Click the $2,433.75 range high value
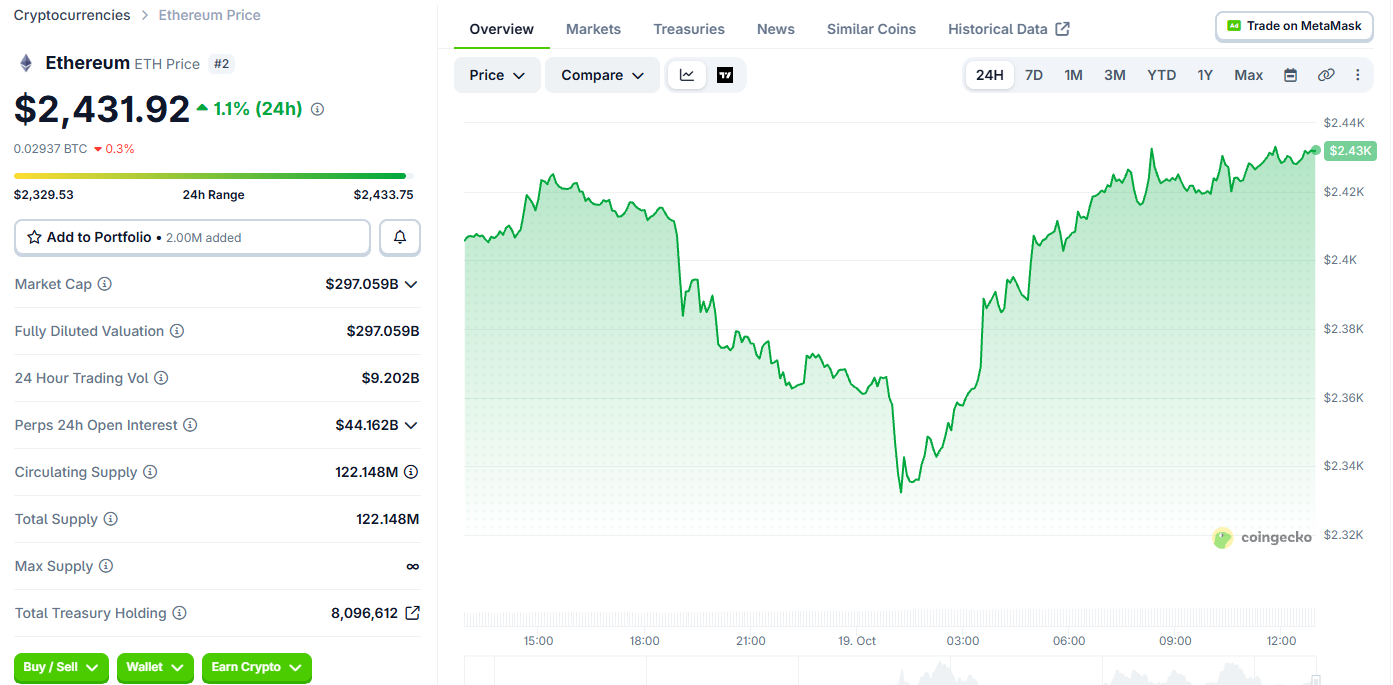The image size is (1393, 685). [383, 195]
